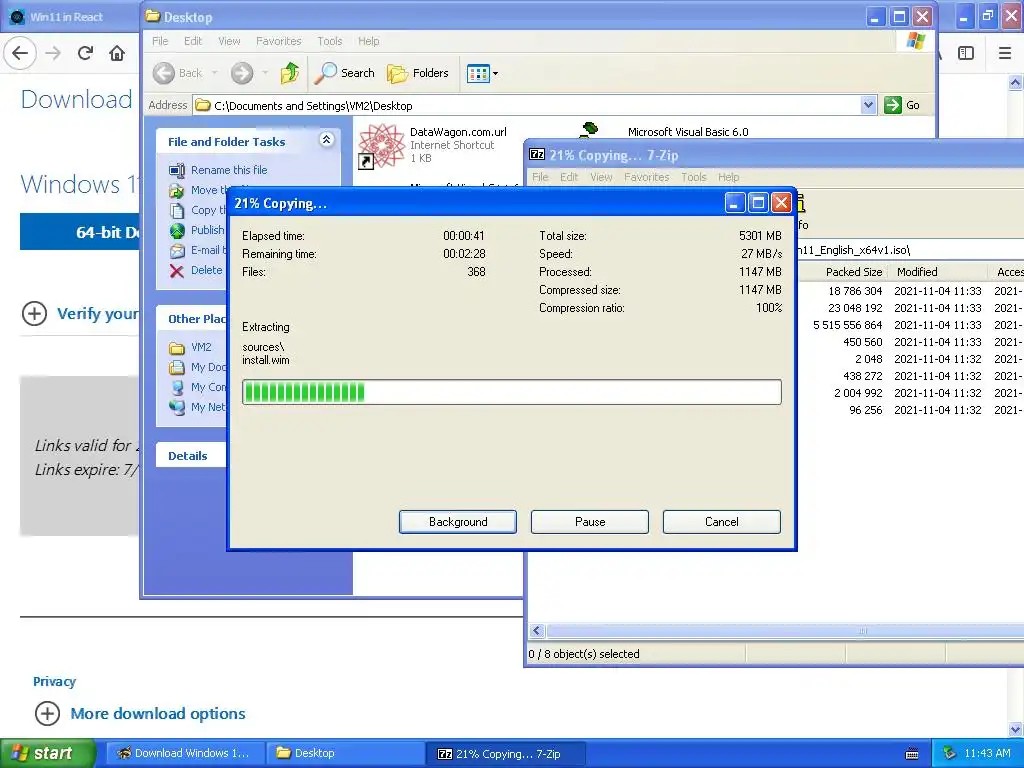Switch to Download Windows 11 taskbar item

[185, 753]
